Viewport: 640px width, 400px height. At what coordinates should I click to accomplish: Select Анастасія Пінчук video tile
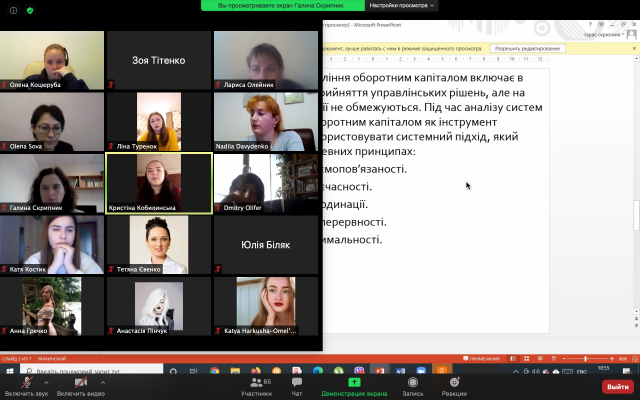coord(159,307)
